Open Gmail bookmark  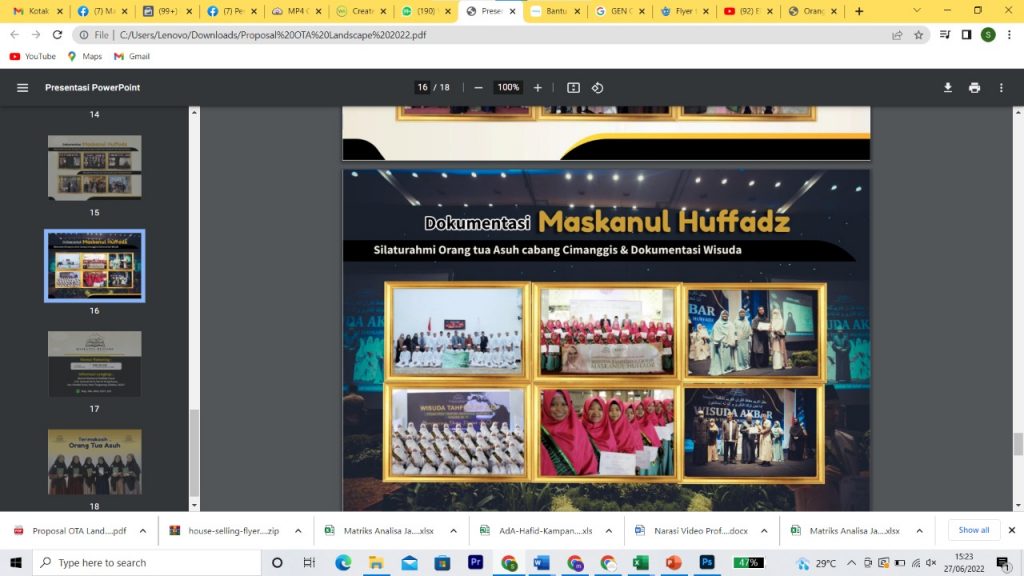click(132, 56)
